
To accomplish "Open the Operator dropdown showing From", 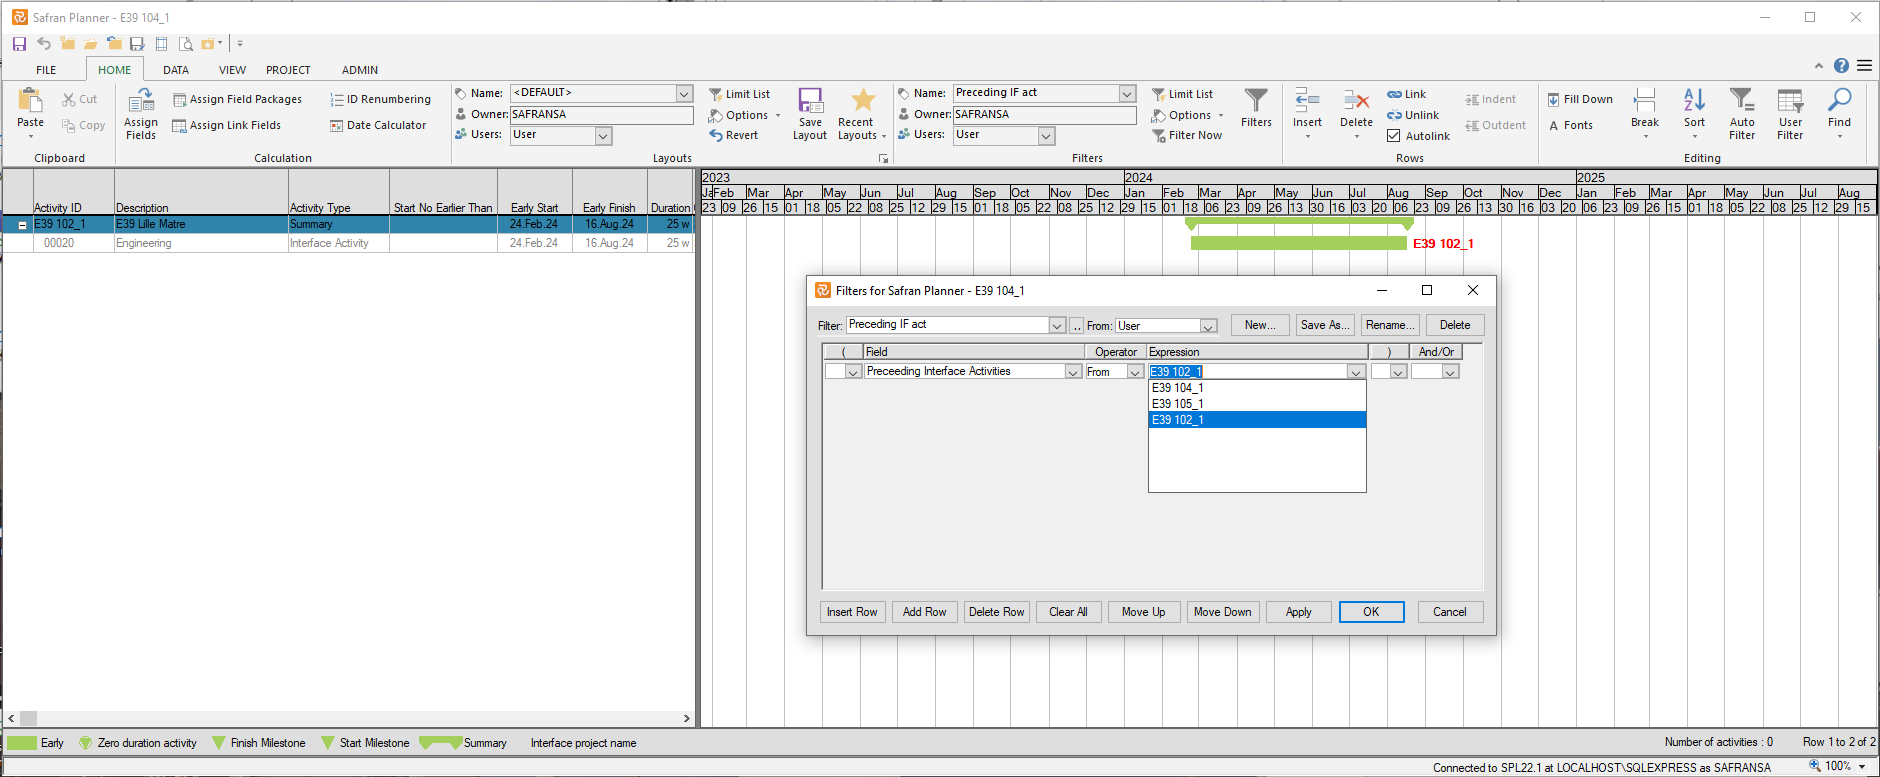I will pos(1135,372).
